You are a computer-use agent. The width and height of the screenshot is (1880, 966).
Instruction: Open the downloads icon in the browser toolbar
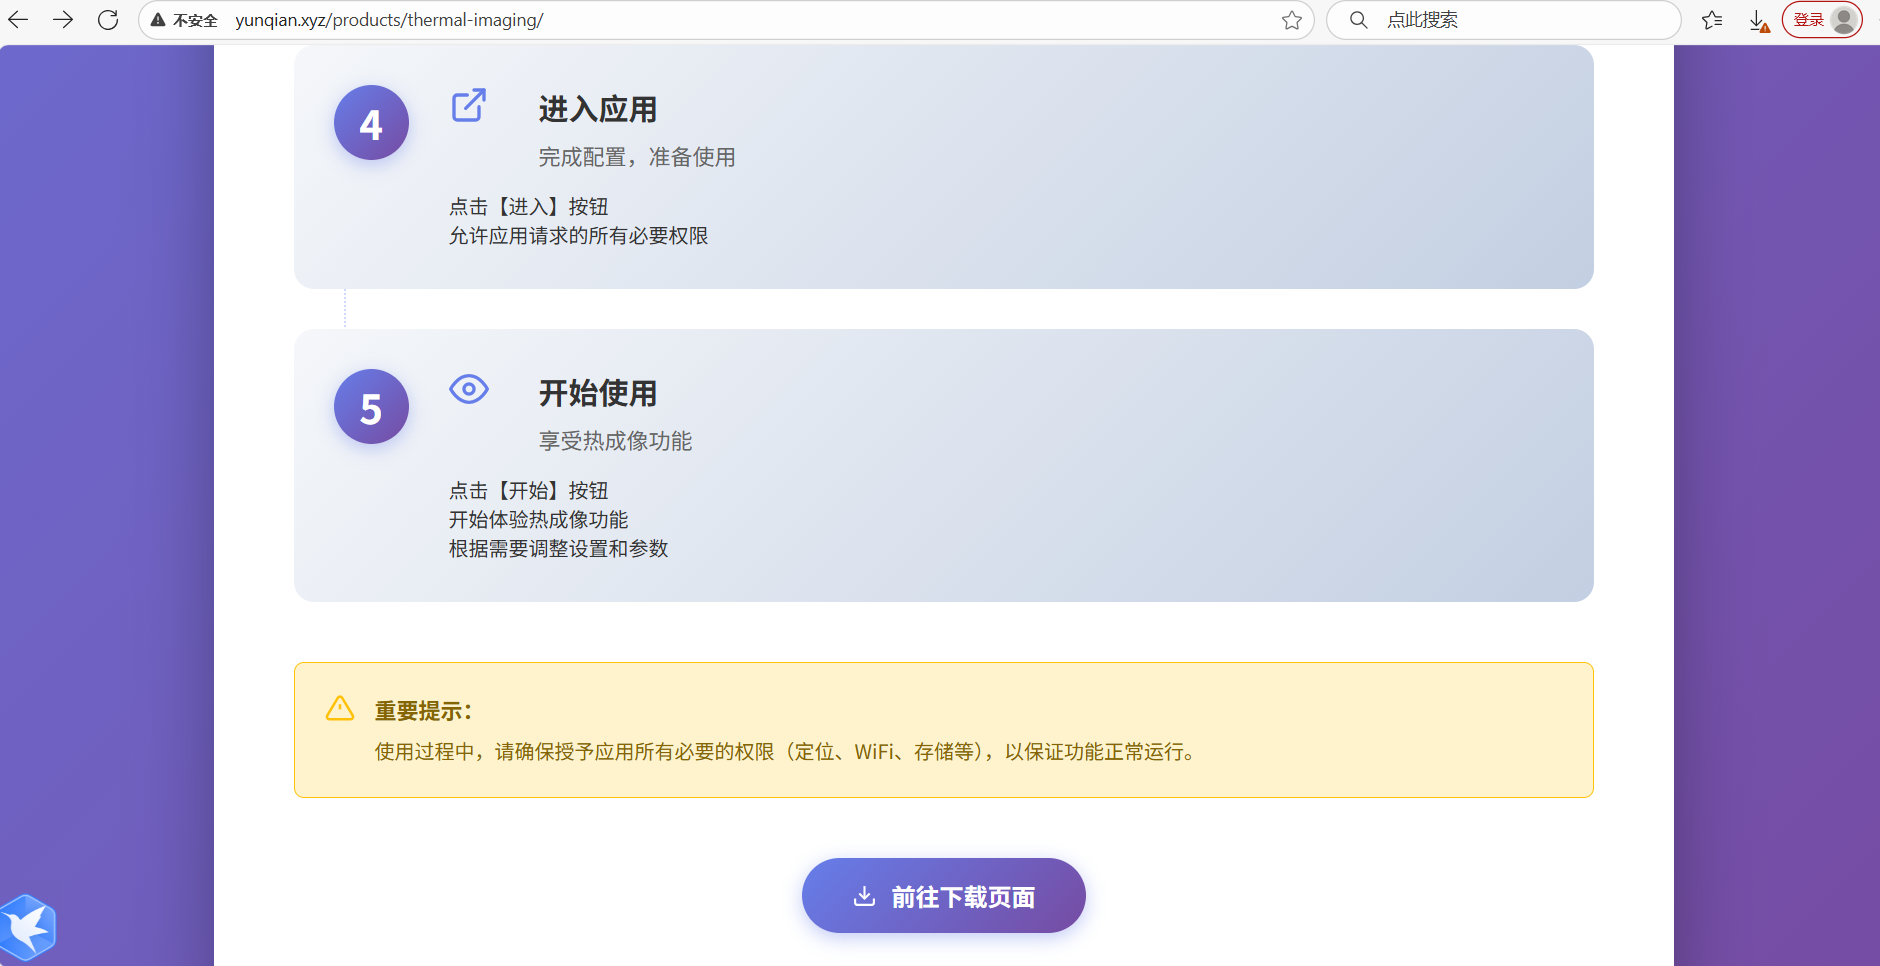pyautogui.click(x=1758, y=20)
